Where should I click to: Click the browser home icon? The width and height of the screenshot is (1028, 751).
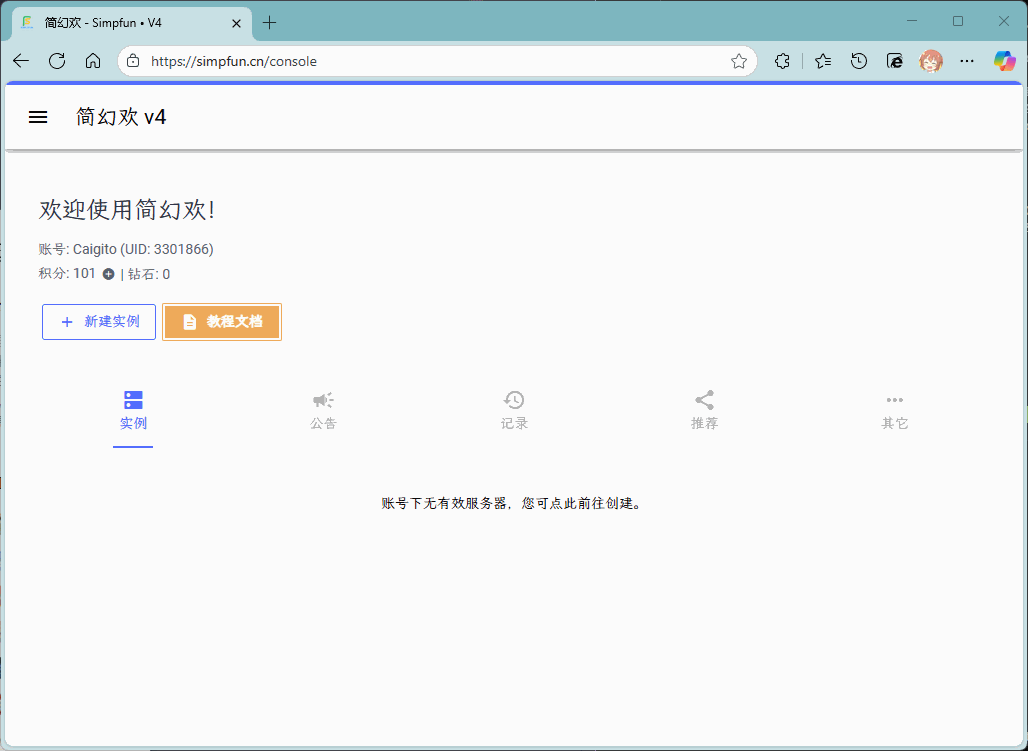pyautogui.click(x=93, y=61)
